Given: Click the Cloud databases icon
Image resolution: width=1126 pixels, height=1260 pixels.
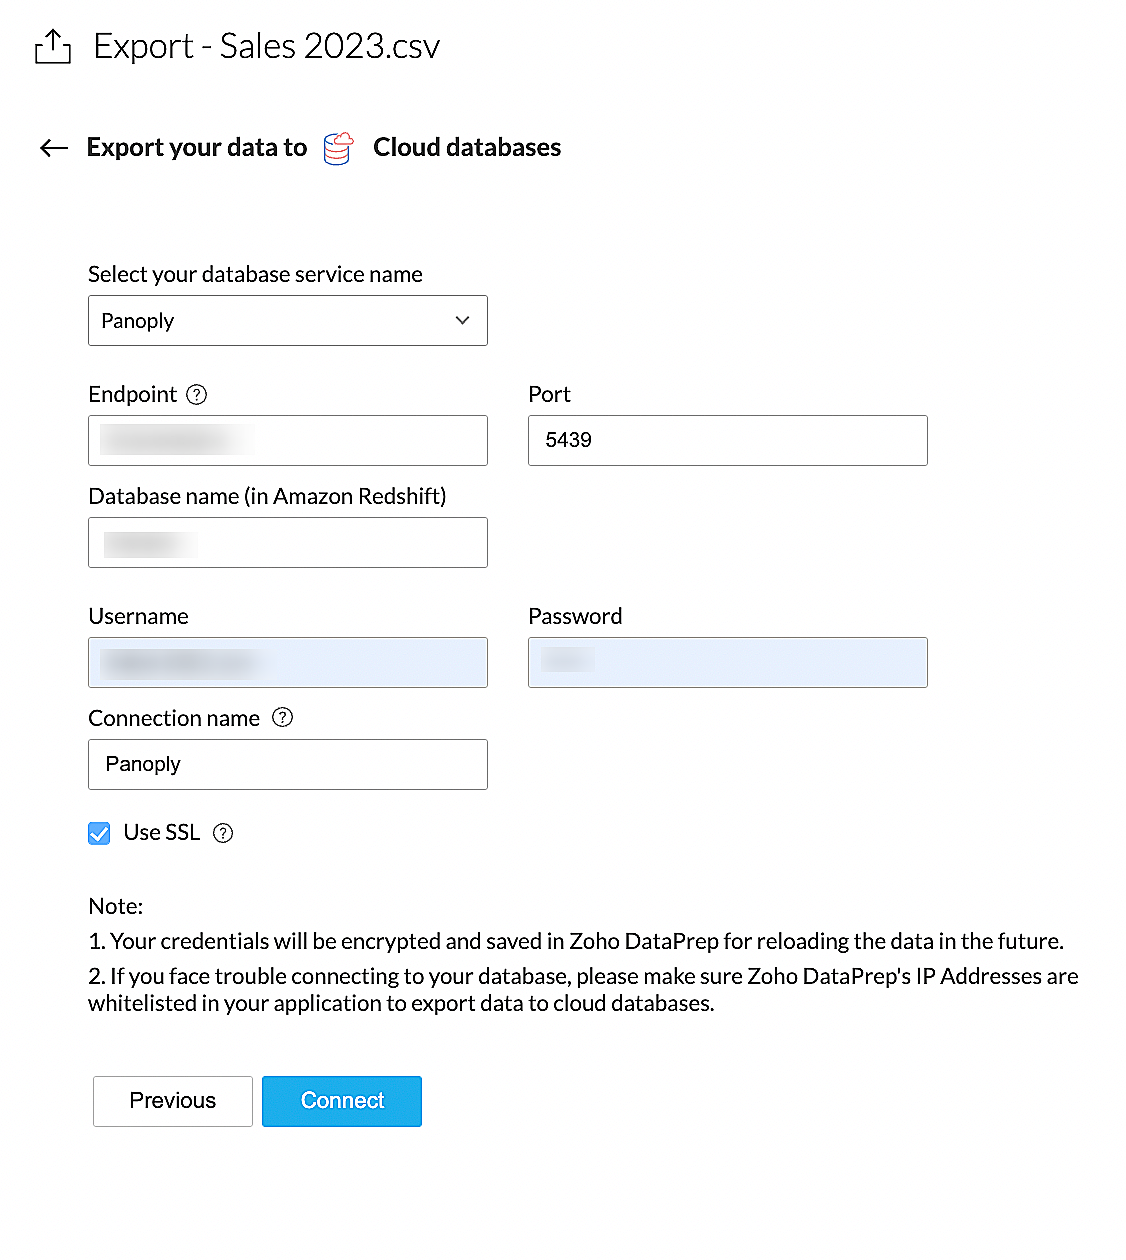Looking at the screenshot, I should tap(338, 148).
